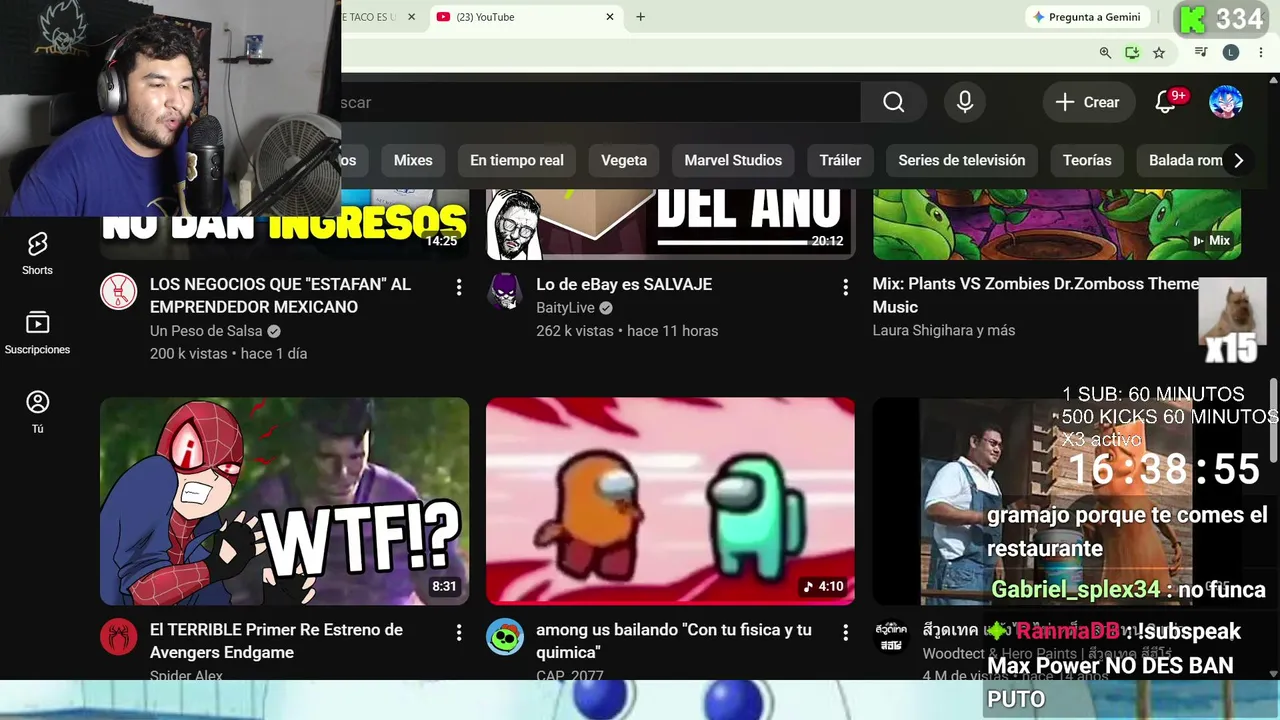Click the 4:10 duration badge

[823, 587]
